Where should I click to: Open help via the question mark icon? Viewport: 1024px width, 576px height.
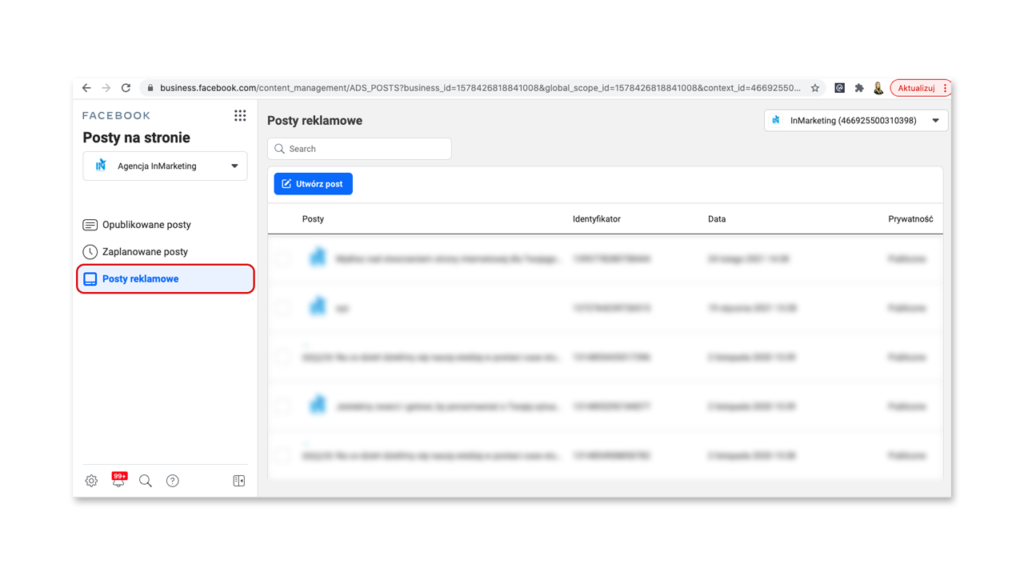tap(172, 481)
